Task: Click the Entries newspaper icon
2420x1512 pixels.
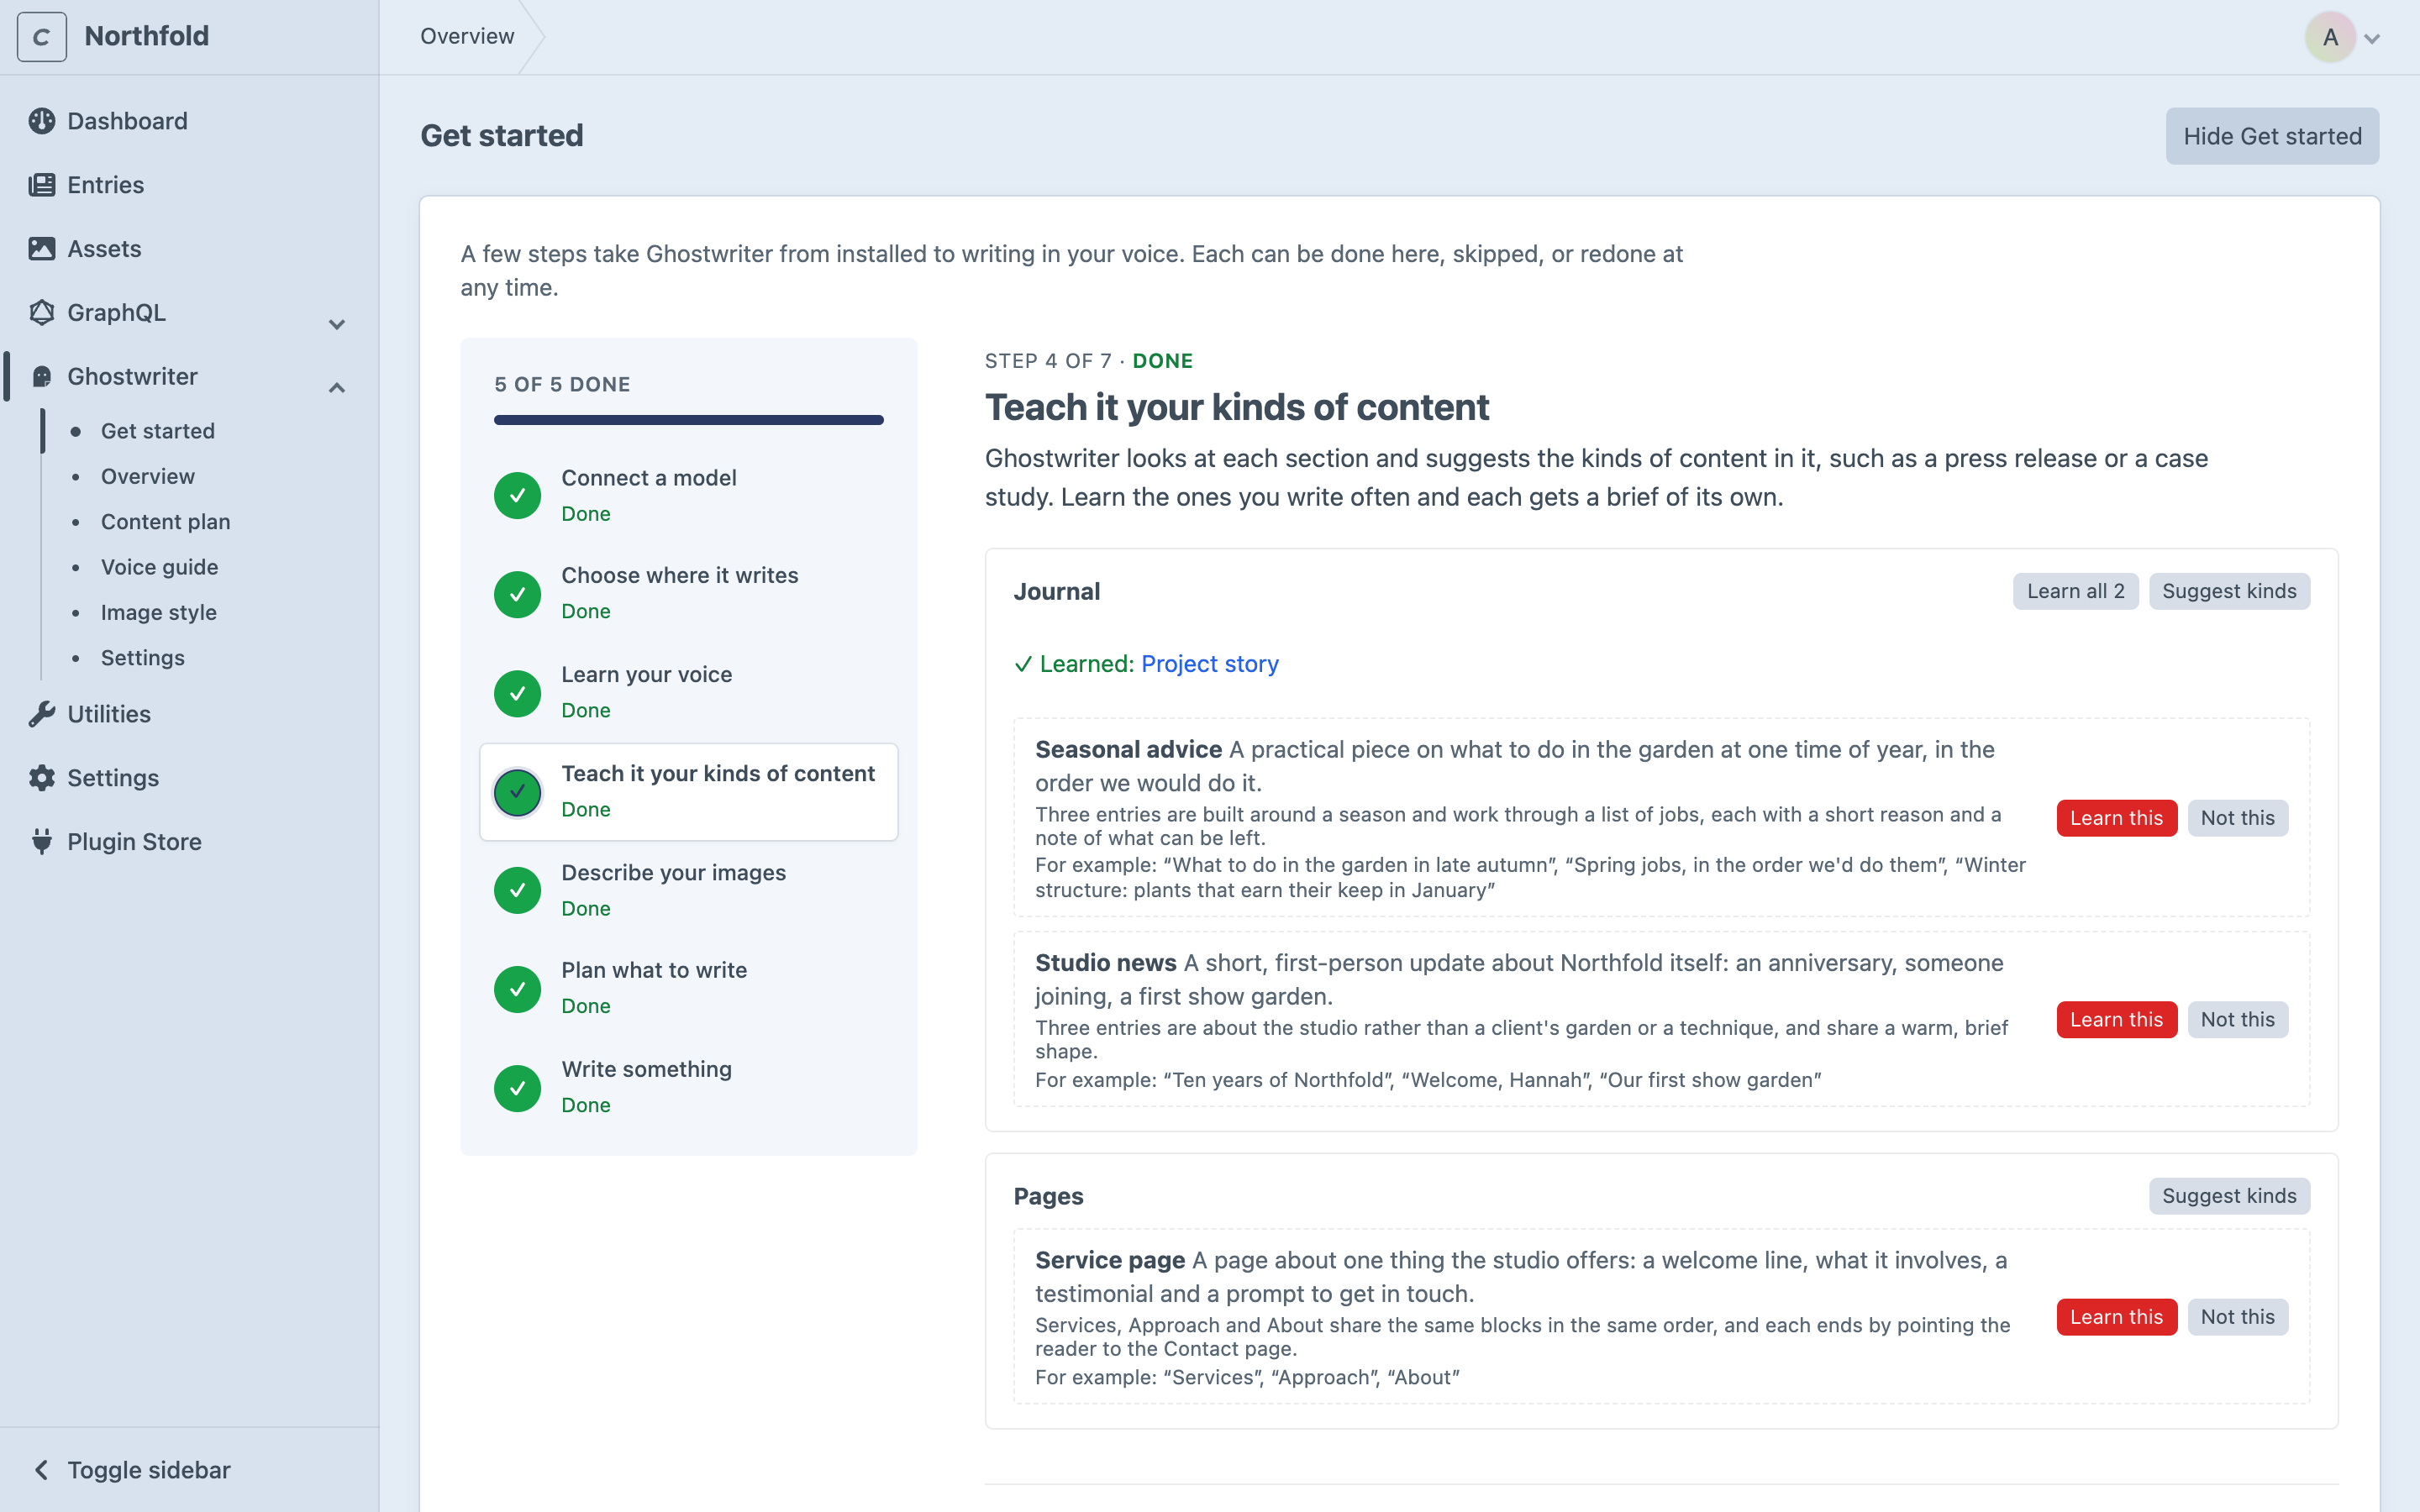Action: pos(42,185)
